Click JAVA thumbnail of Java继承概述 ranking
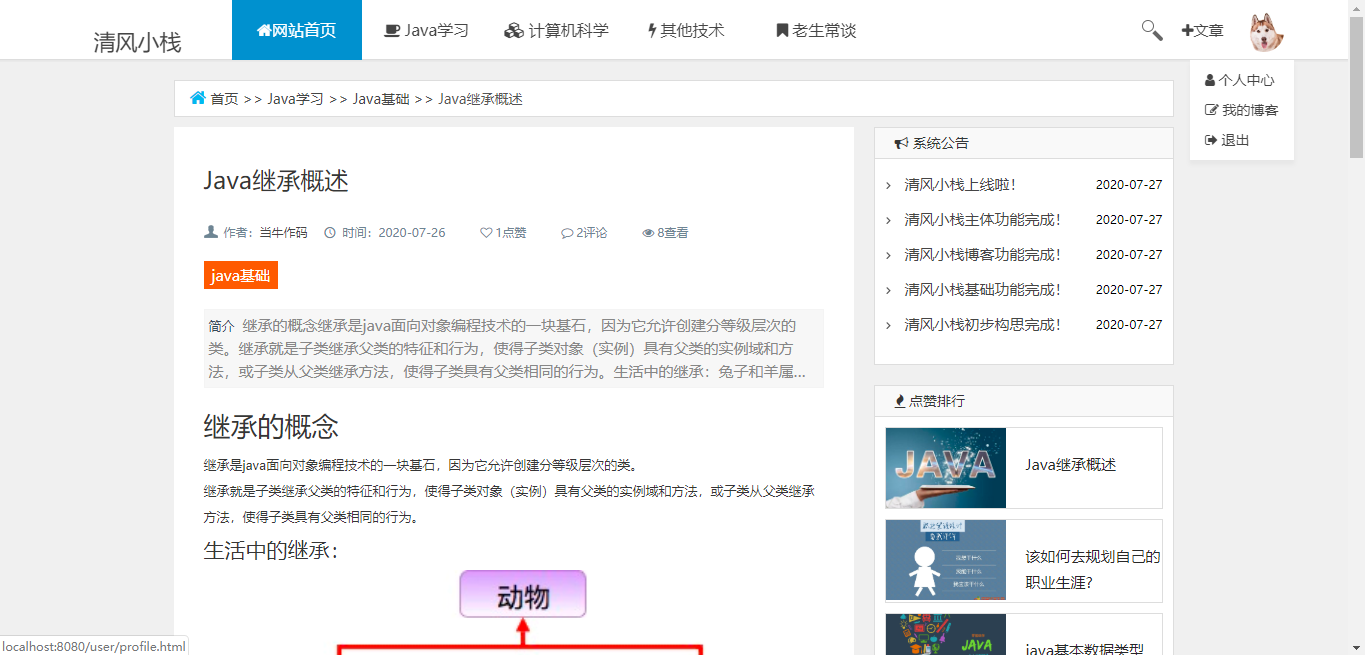Screen dimensions: 1365x655 click(946, 468)
